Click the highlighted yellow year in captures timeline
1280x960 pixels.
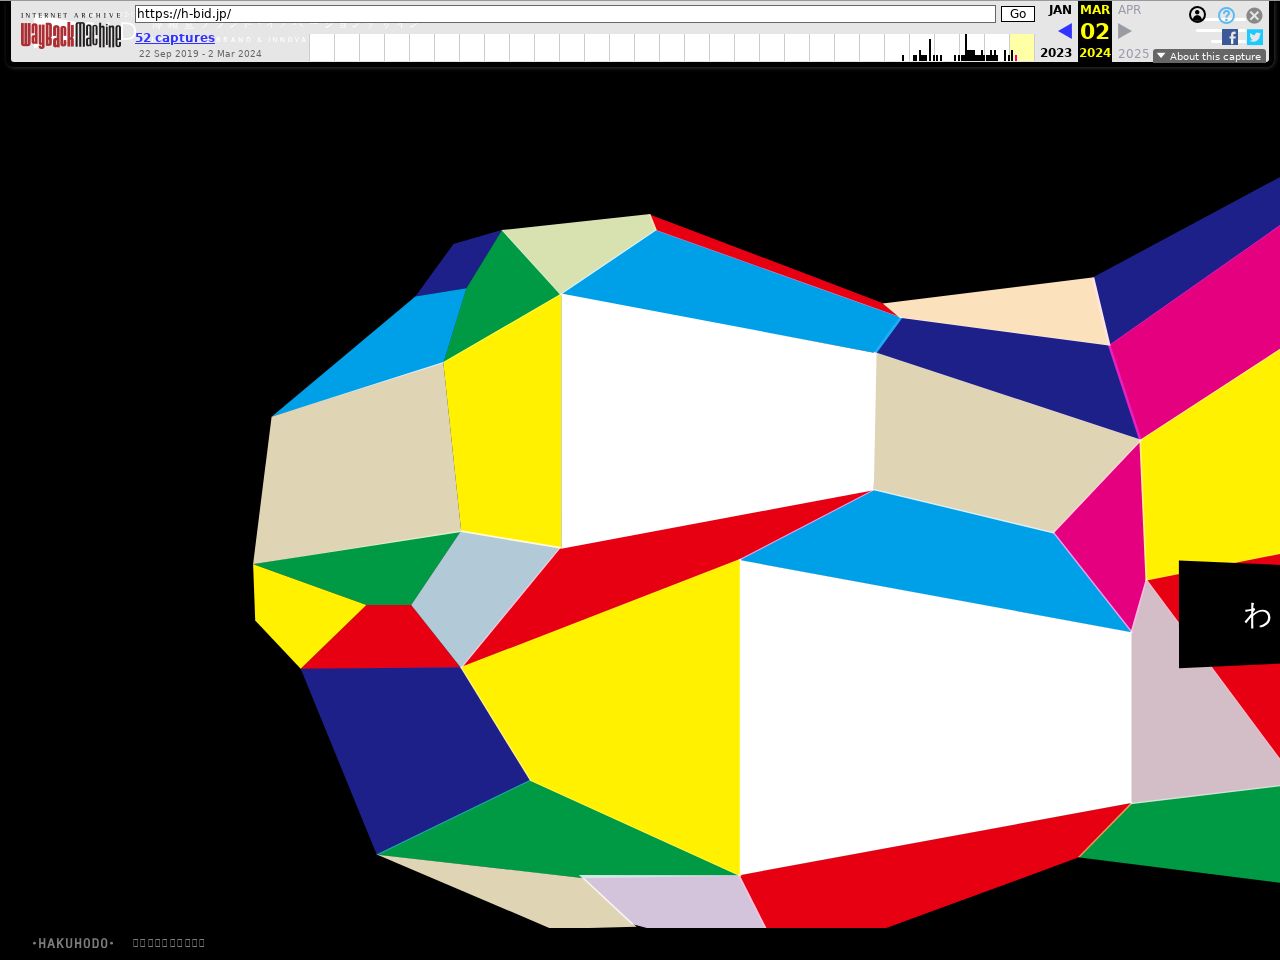pos(1021,47)
